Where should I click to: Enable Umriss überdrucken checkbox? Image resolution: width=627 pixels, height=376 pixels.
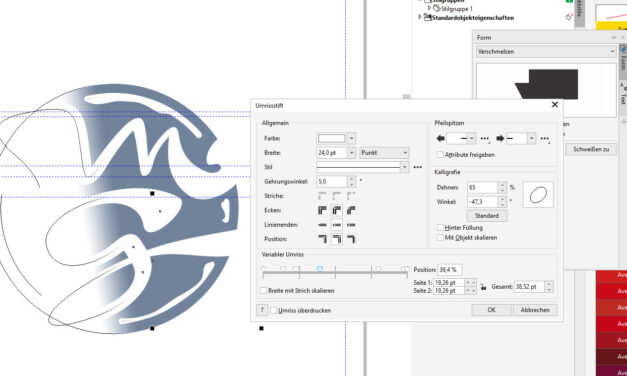click(x=274, y=310)
